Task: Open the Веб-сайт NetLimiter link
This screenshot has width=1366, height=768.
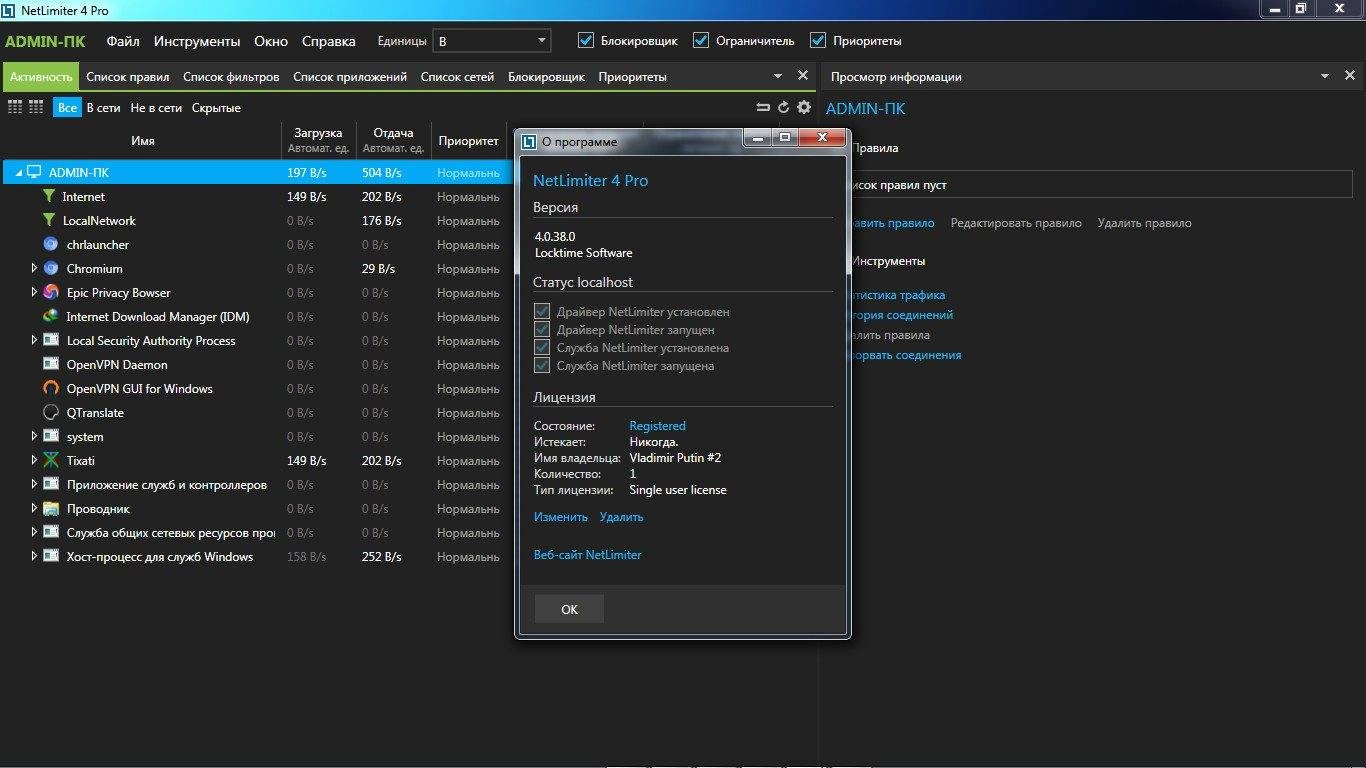Action: click(588, 554)
